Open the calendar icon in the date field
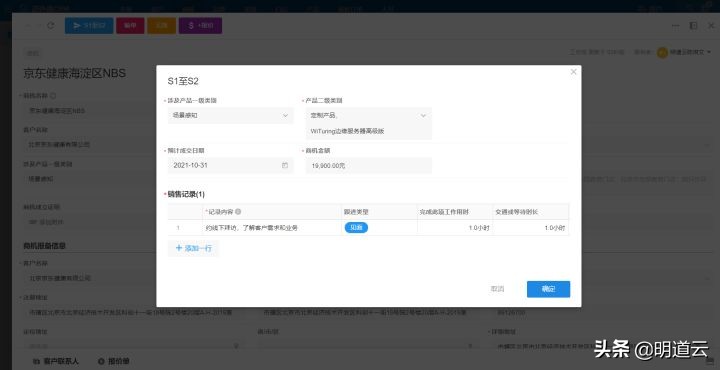The width and height of the screenshot is (720, 370). [x=285, y=165]
